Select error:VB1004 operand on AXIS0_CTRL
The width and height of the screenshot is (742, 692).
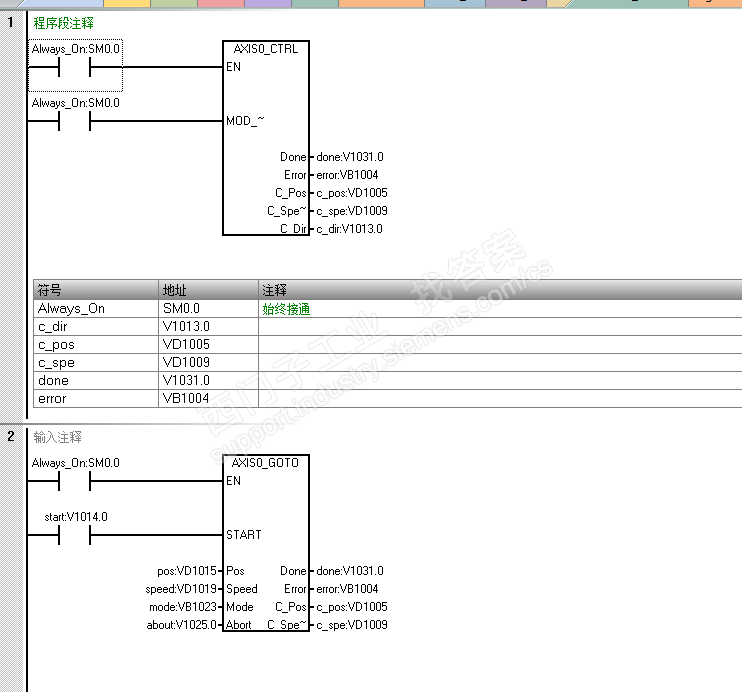point(347,175)
